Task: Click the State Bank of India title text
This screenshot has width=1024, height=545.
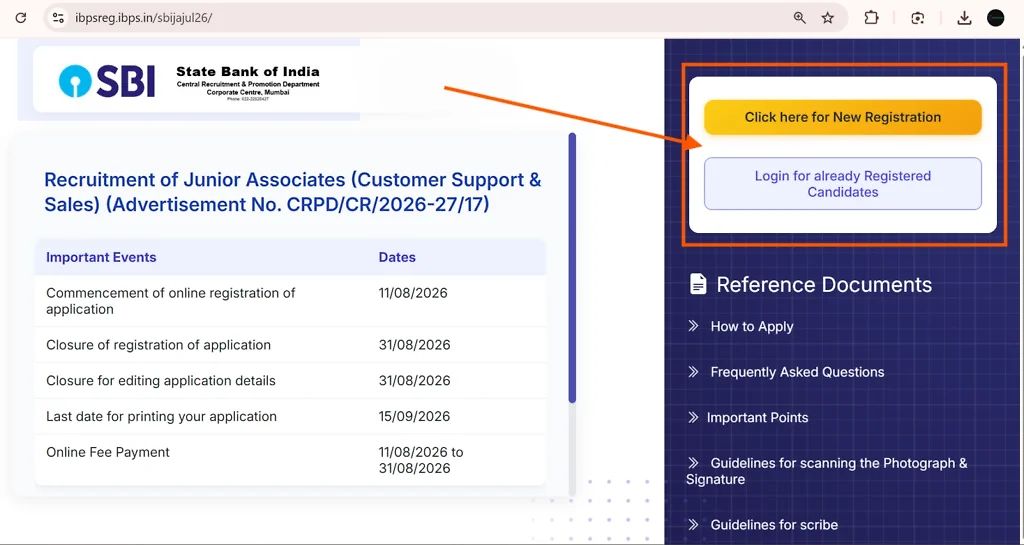Action: coord(248,71)
